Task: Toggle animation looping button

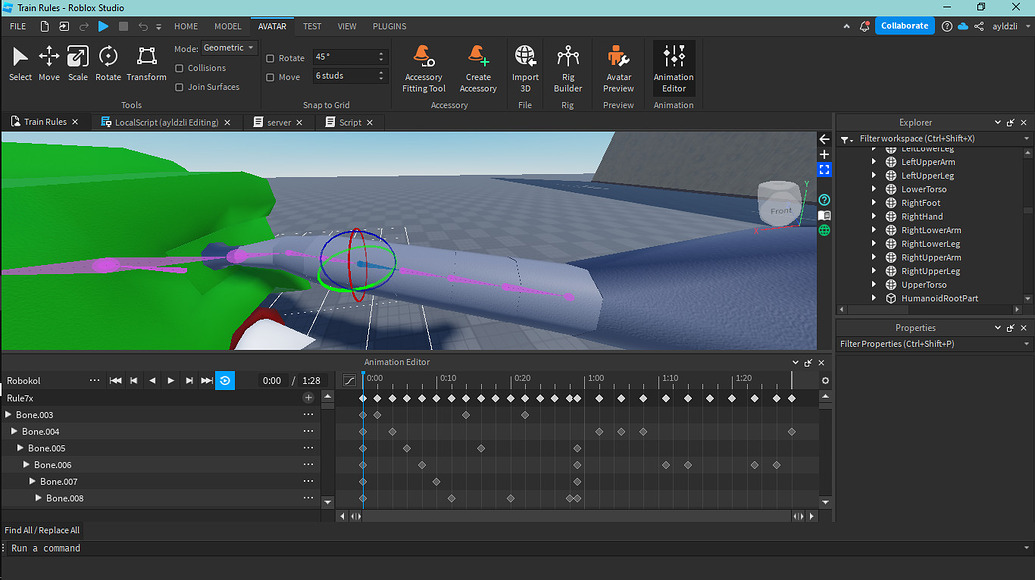Action: 225,381
